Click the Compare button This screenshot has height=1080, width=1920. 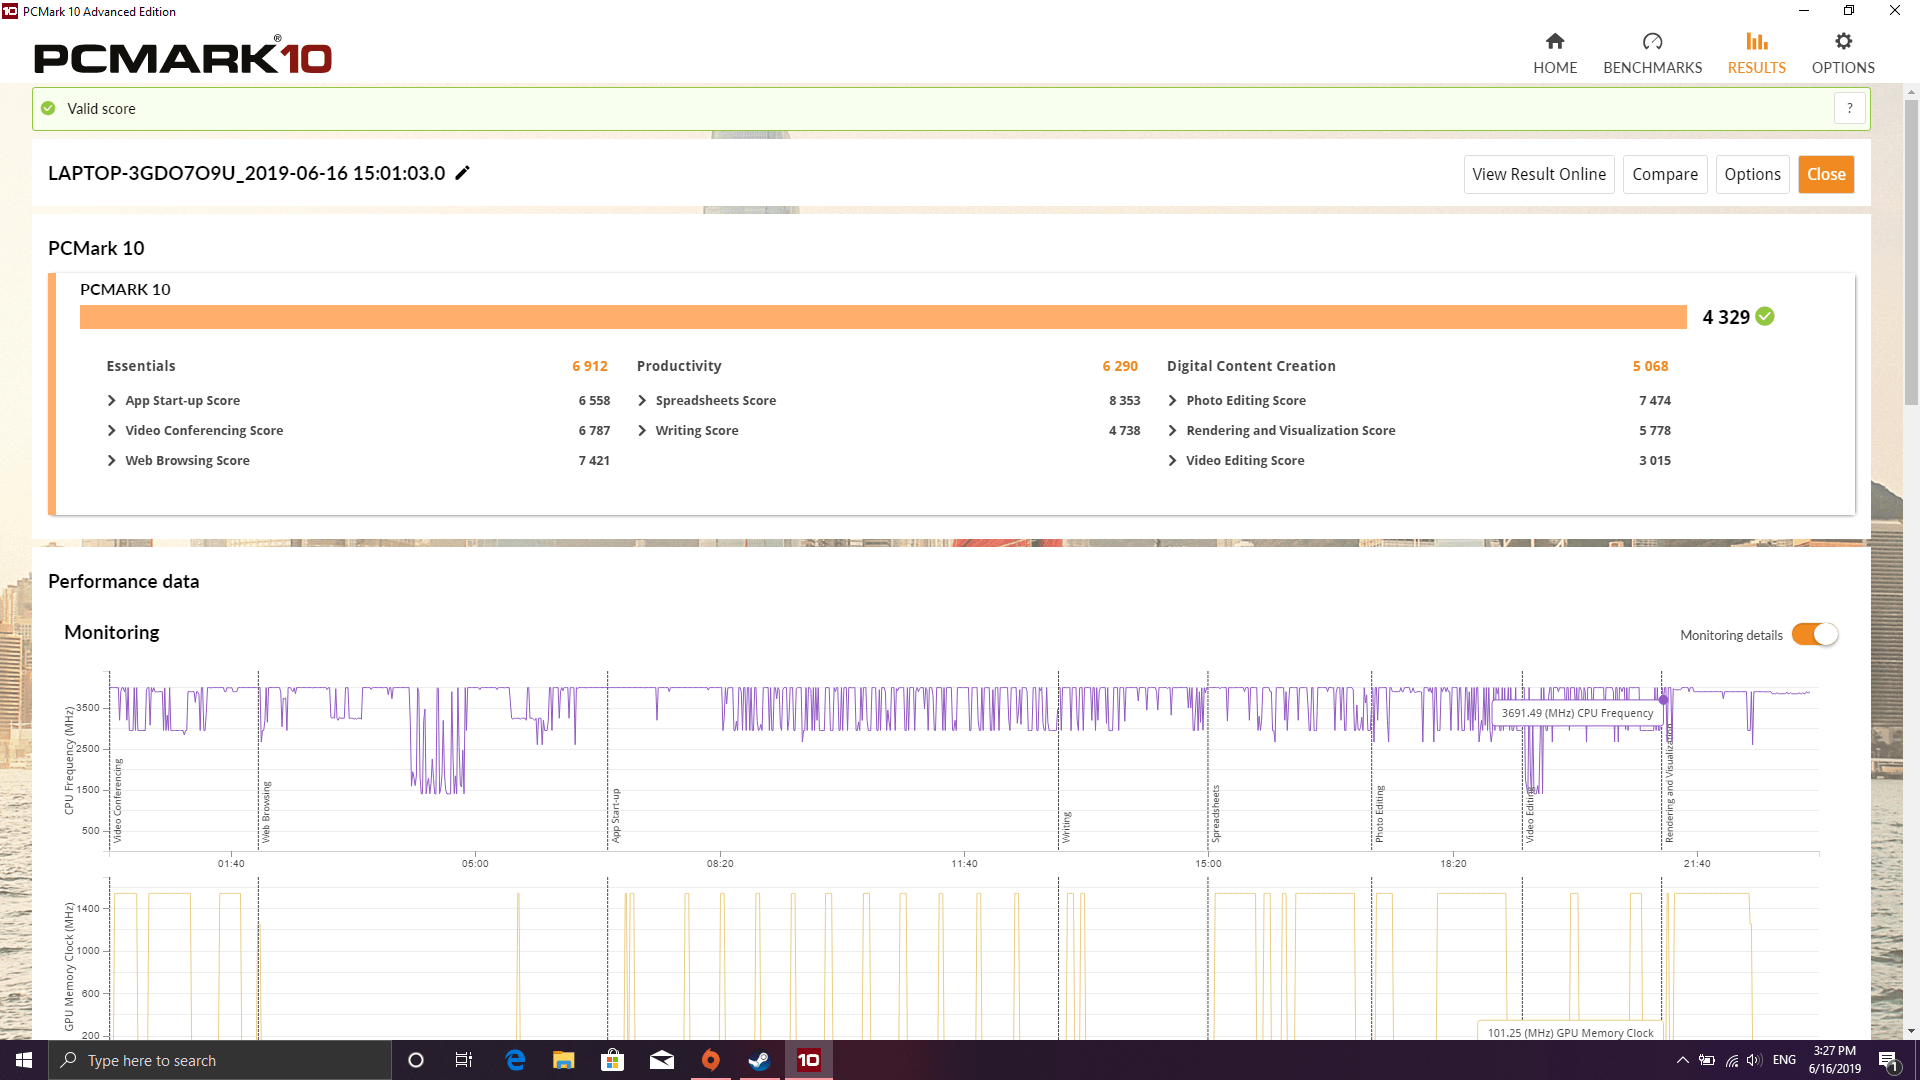click(x=1664, y=173)
